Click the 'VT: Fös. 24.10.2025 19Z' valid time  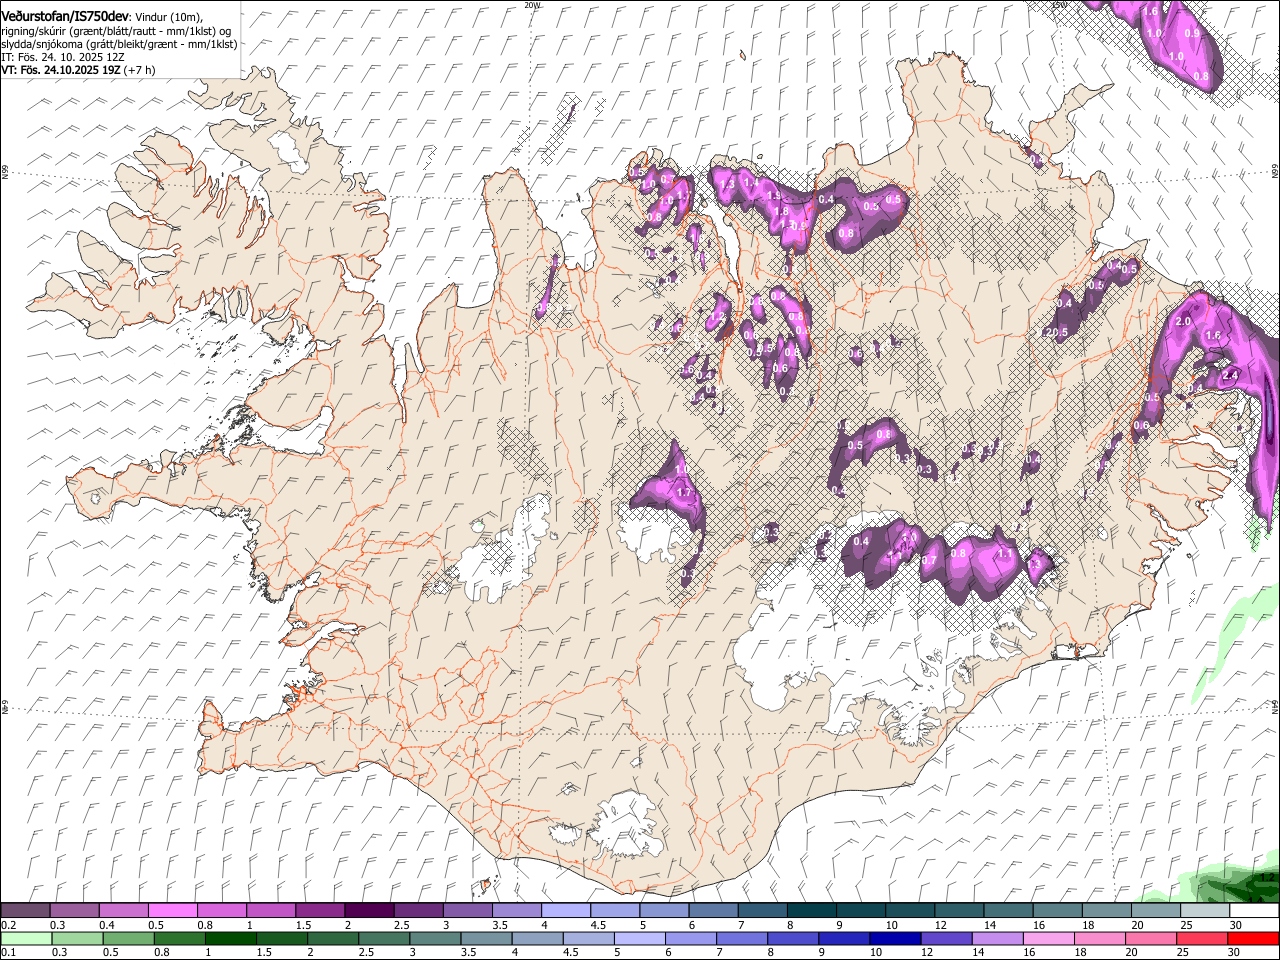[61, 70]
